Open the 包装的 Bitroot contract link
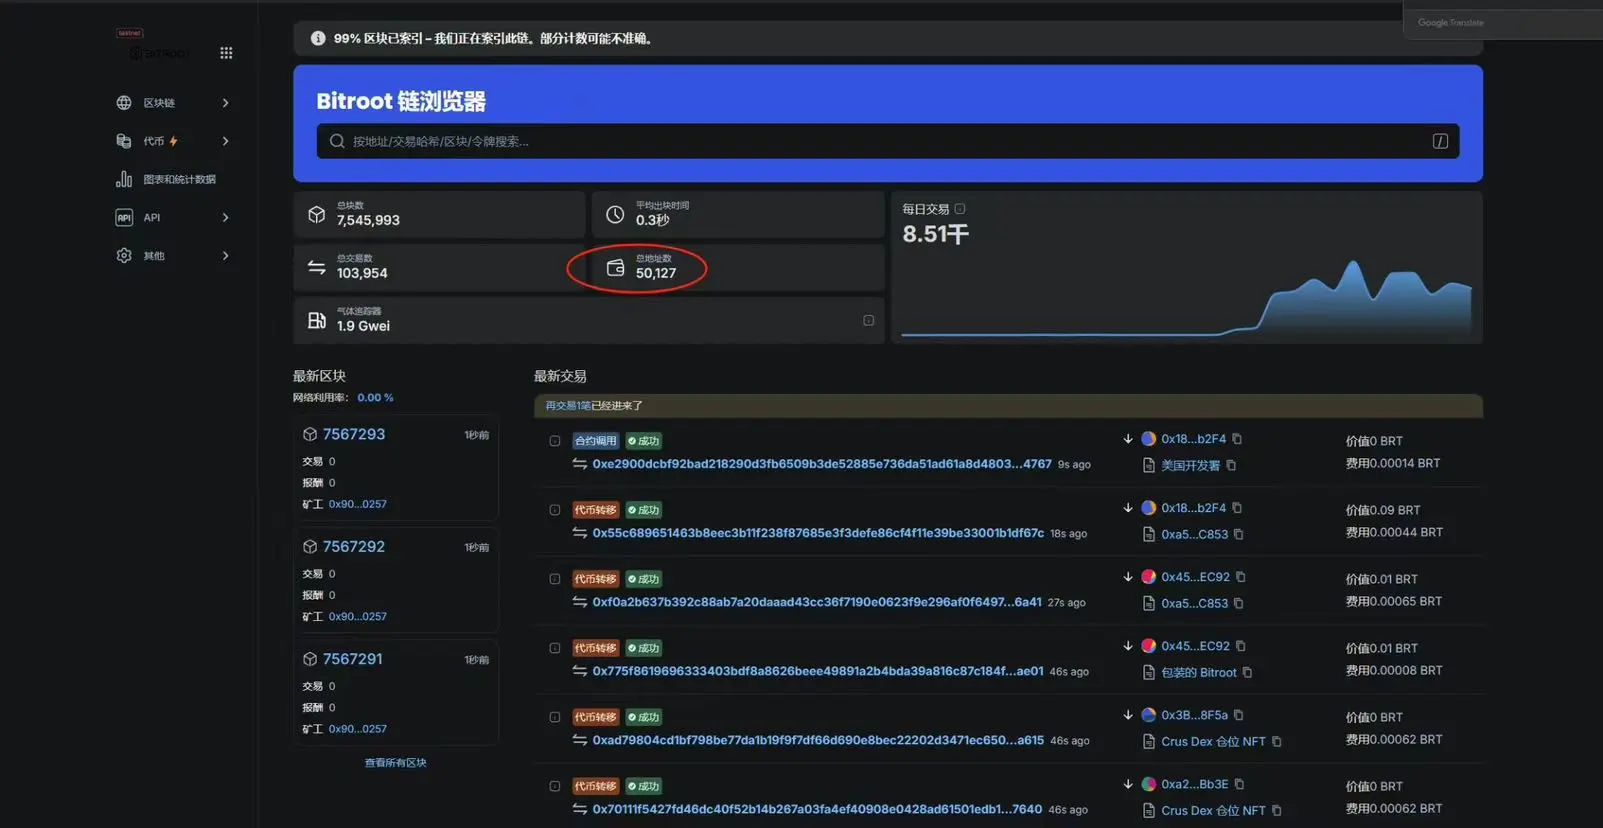 [x=1198, y=672]
